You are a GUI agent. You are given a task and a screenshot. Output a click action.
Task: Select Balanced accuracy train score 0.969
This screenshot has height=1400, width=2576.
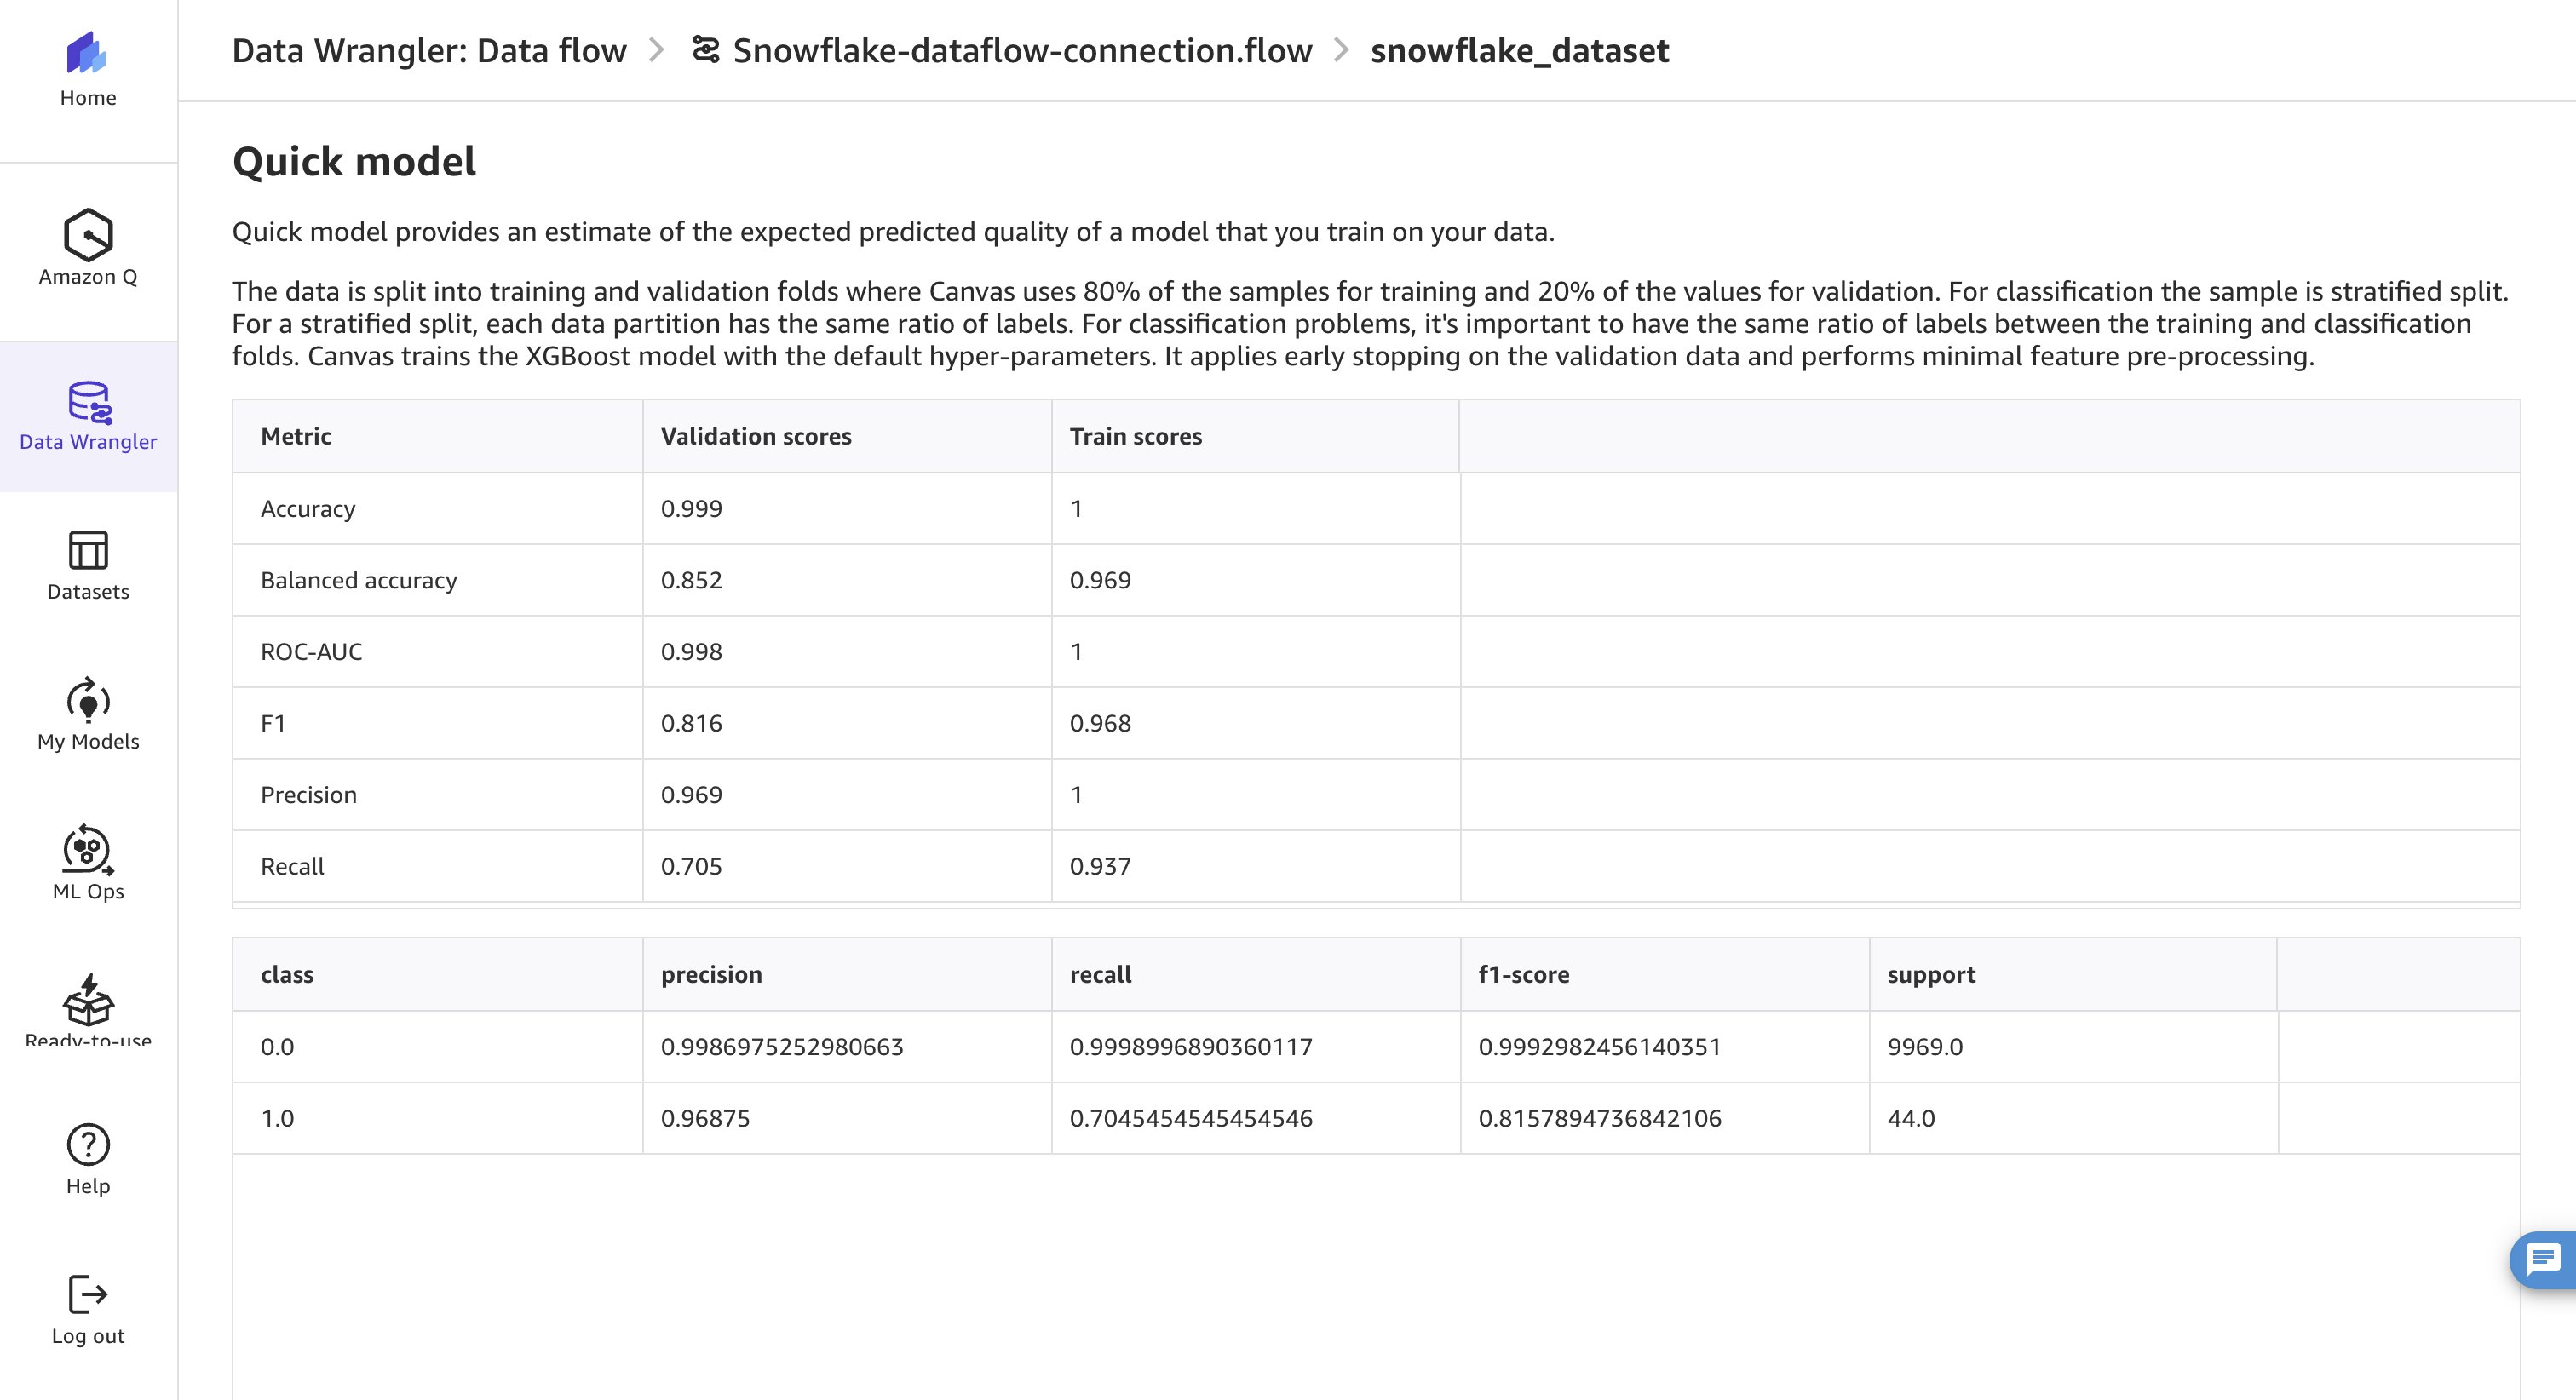tap(1100, 580)
